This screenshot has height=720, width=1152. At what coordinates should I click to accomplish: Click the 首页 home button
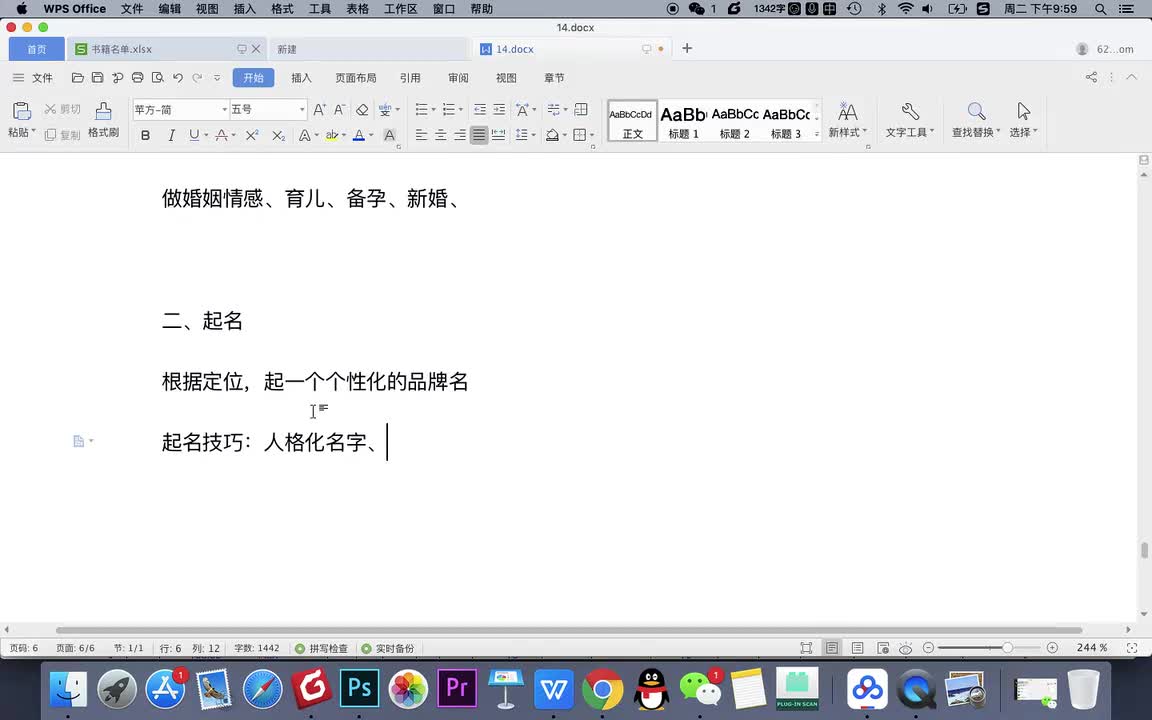coord(37,49)
